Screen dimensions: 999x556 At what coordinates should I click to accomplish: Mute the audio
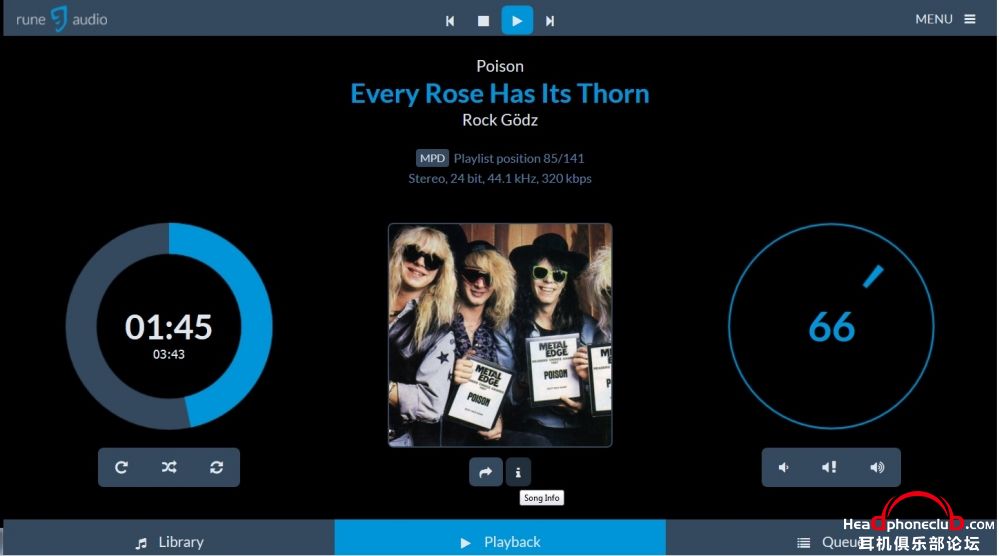830,467
